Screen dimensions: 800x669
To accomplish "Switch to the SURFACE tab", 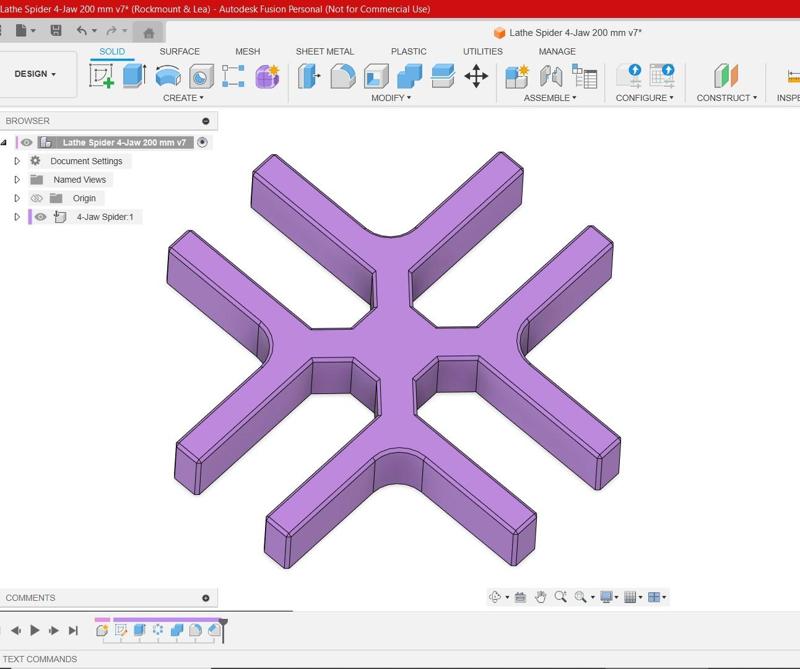I will click(x=180, y=52).
